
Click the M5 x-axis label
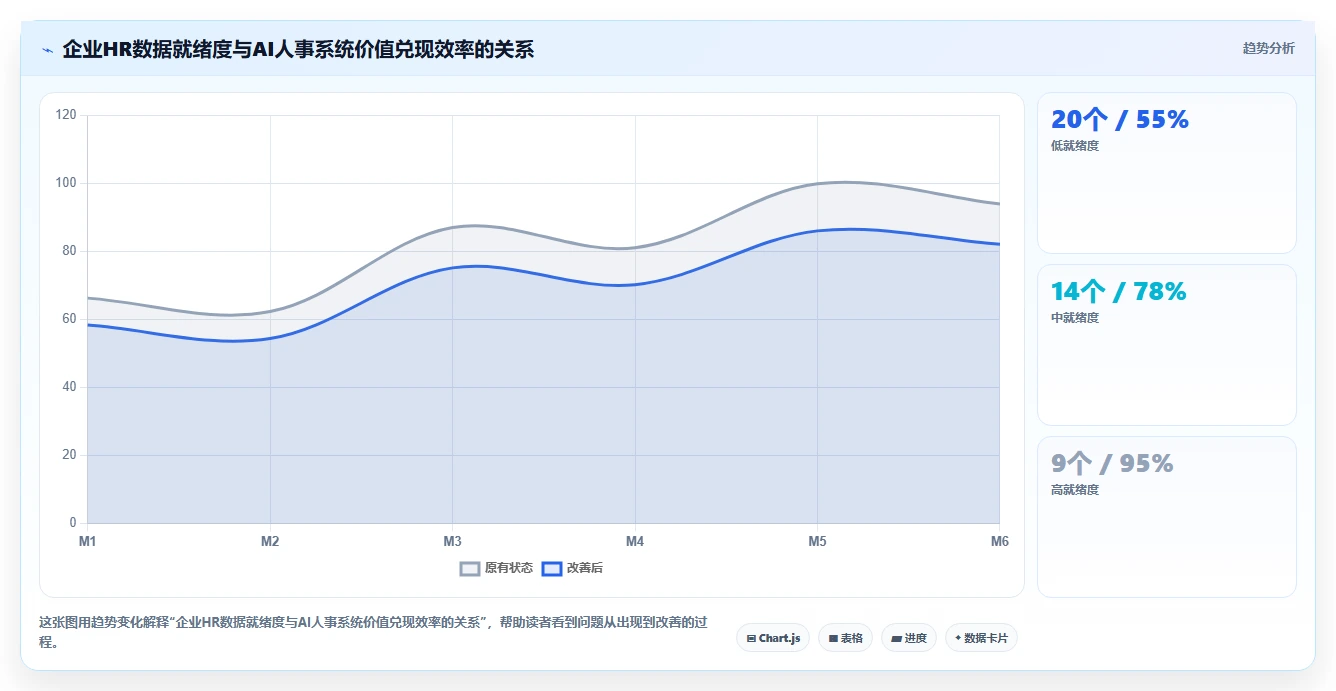(x=817, y=541)
